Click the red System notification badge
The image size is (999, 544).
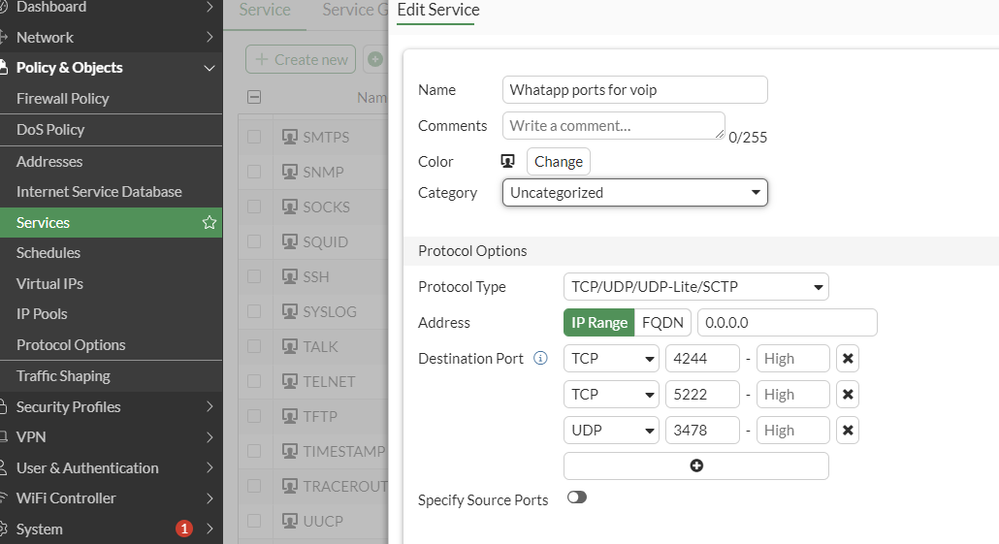pos(184,529)
